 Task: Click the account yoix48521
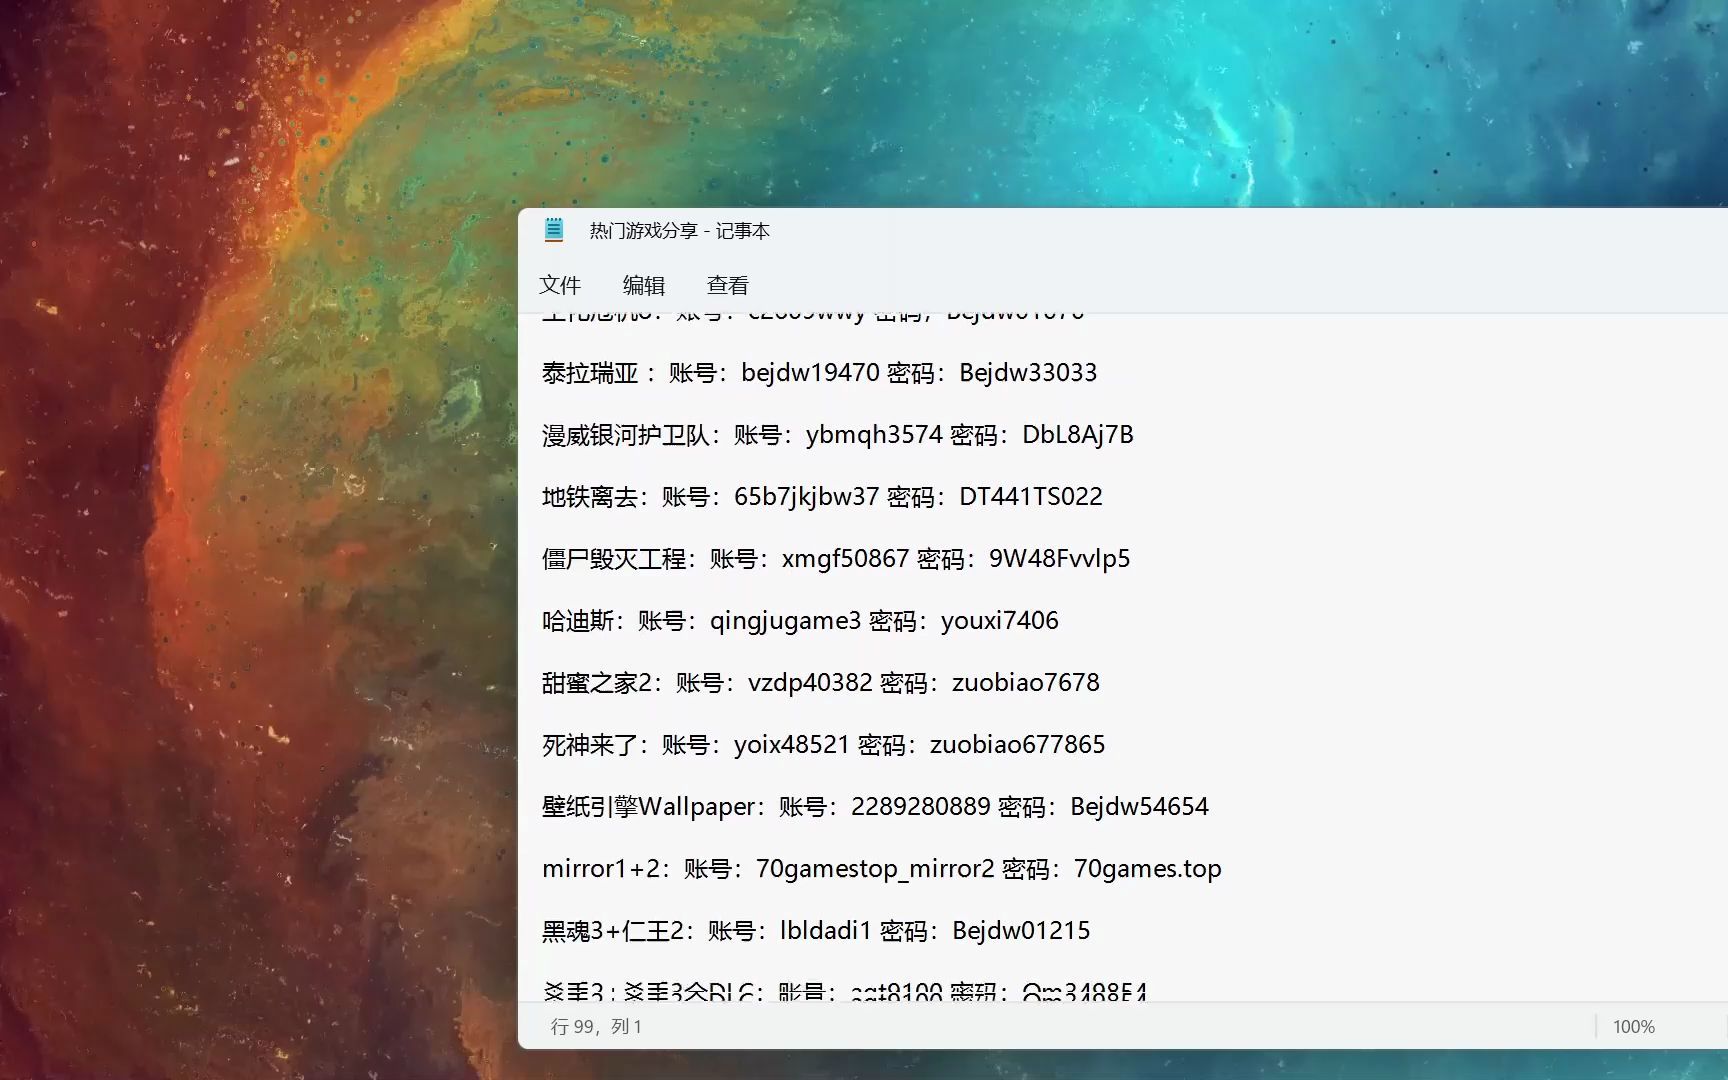pyautogui.click(x=791, y=745)
